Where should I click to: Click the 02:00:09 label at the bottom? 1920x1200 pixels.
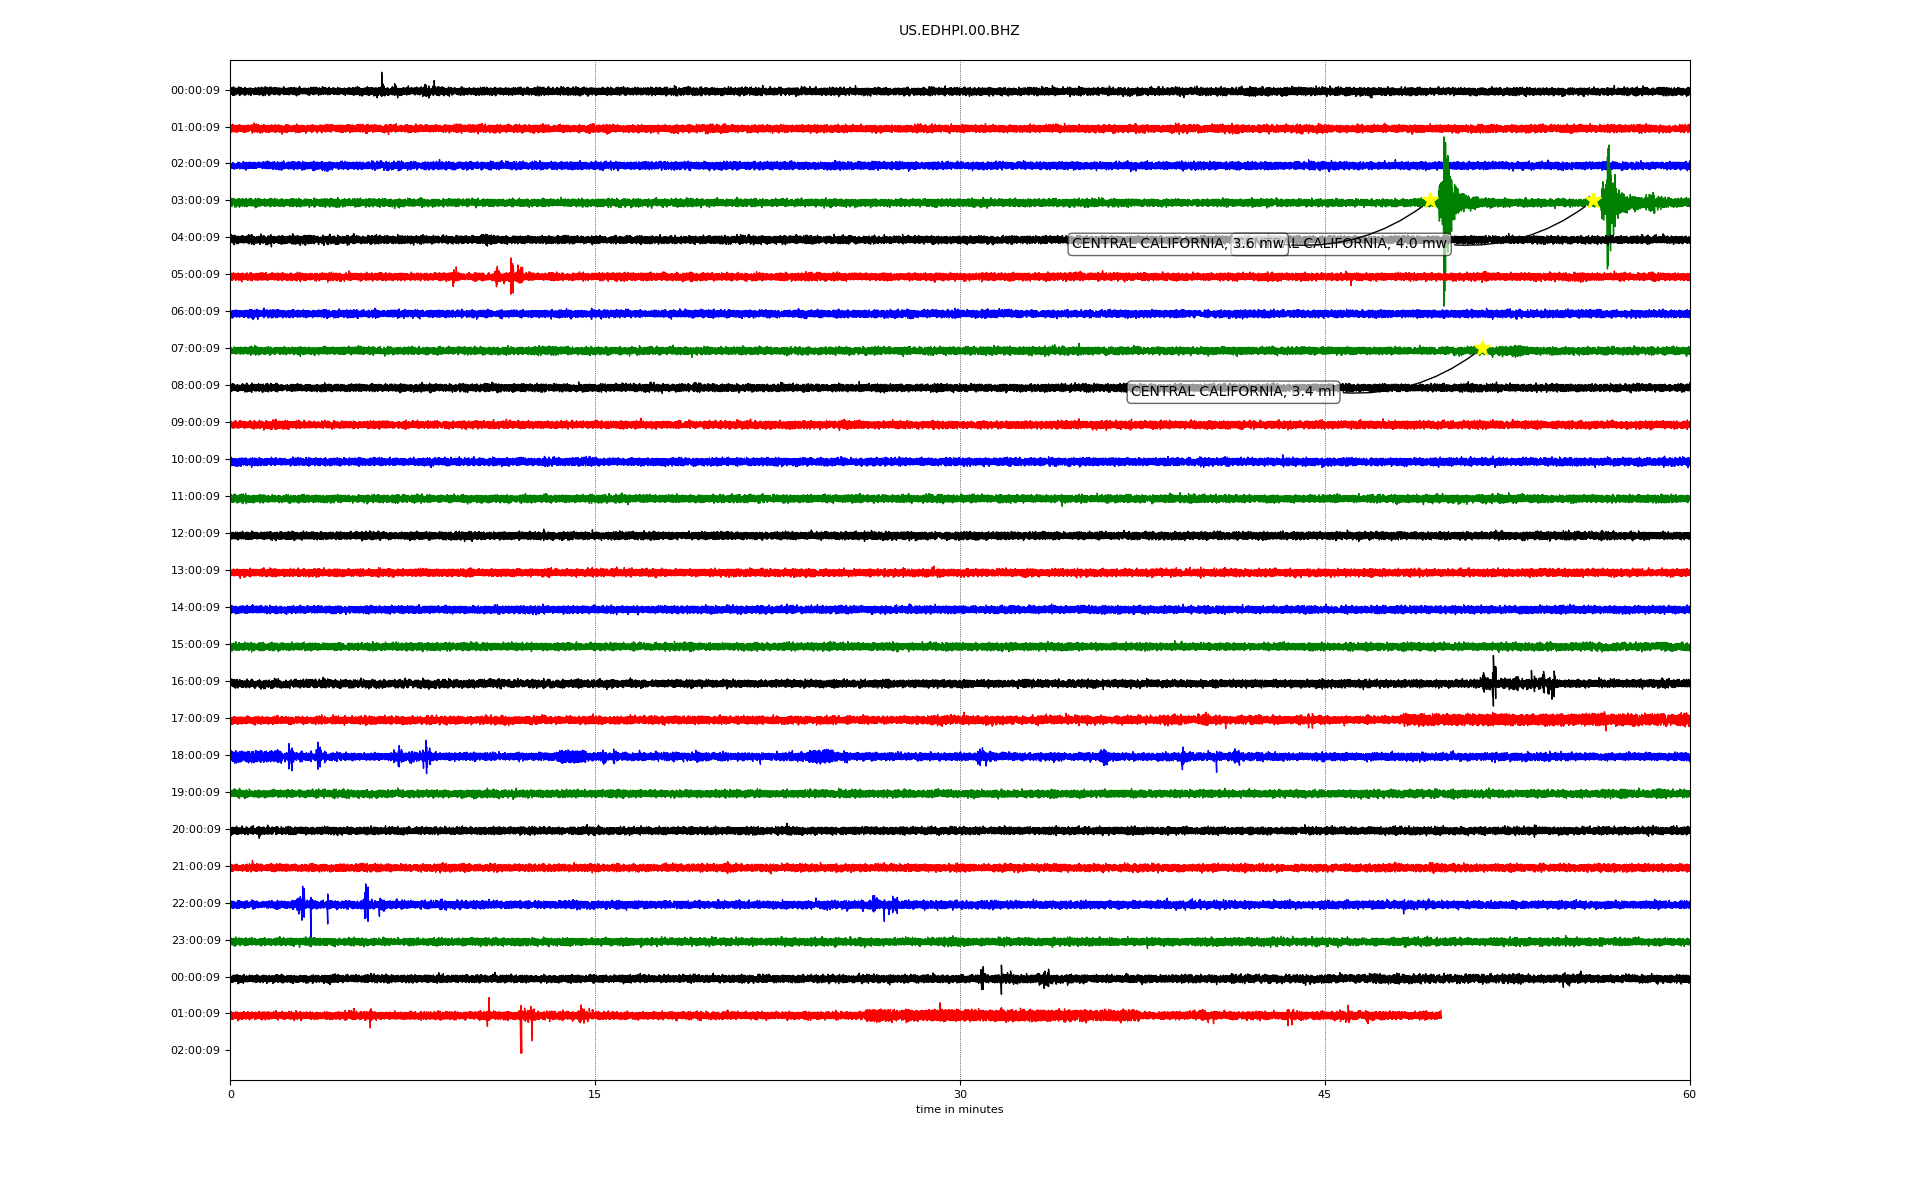[x=195, y=1051]
